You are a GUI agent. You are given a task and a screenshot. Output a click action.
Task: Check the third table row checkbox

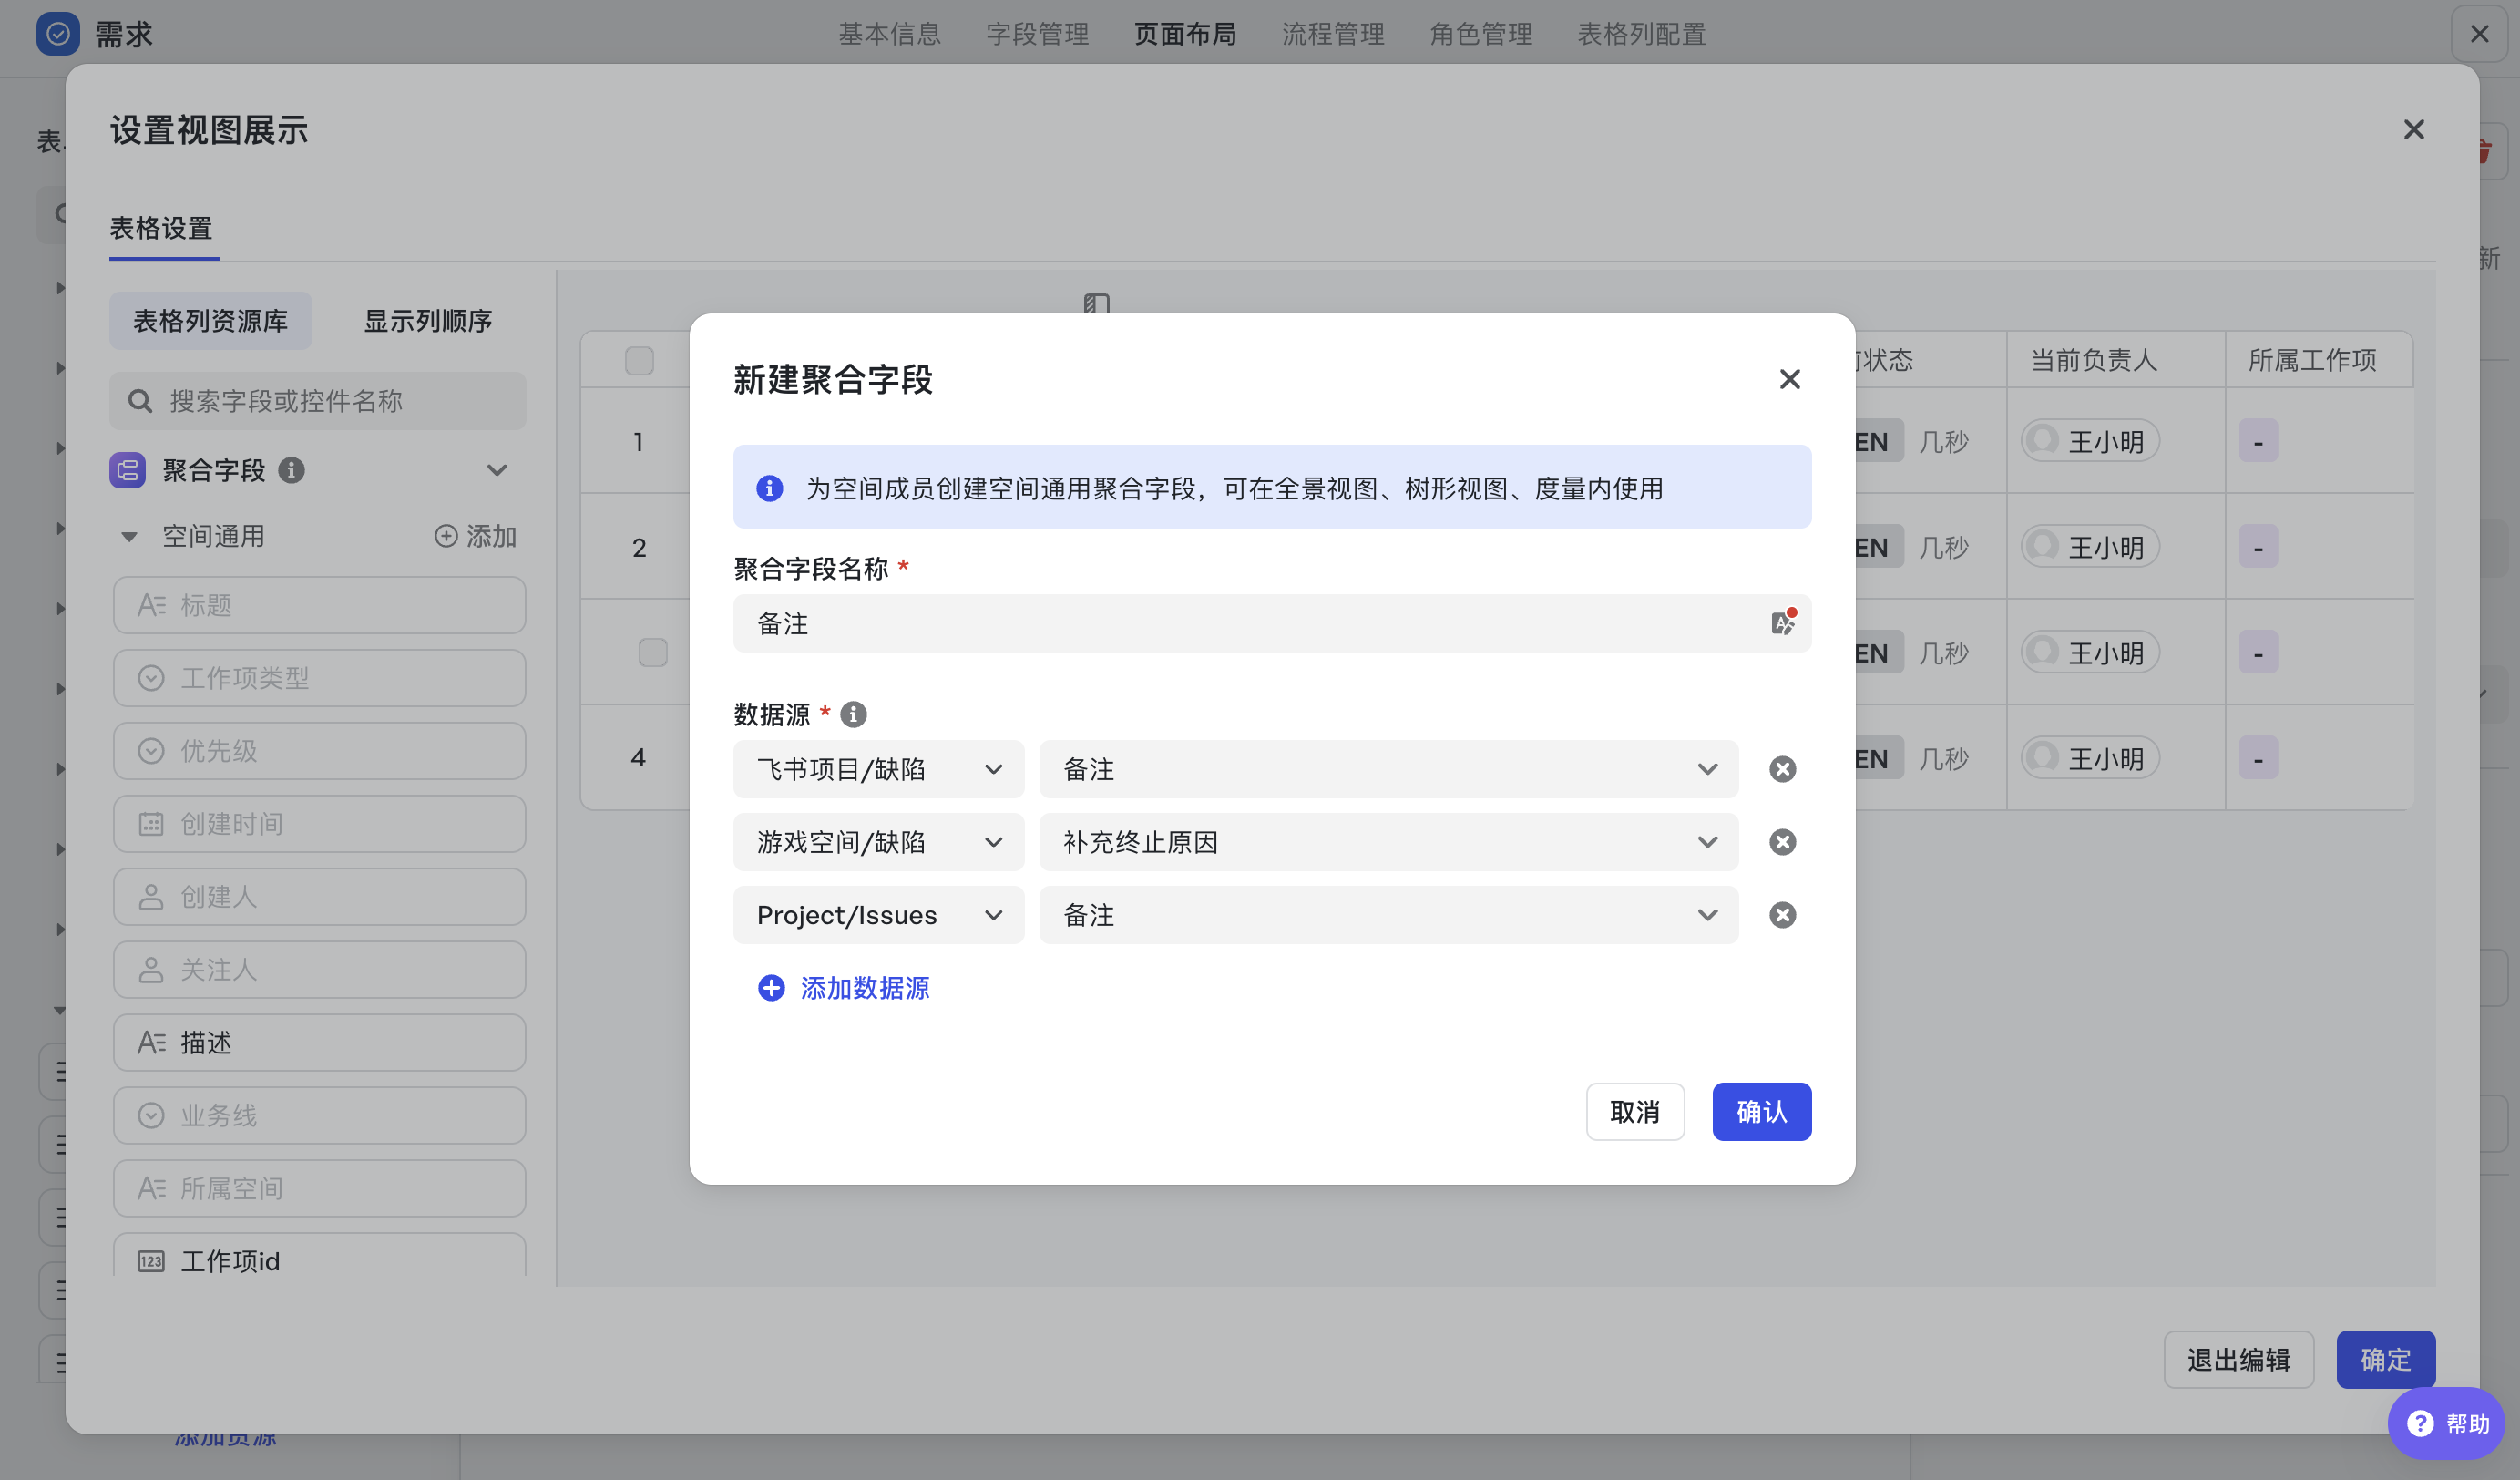653,652
